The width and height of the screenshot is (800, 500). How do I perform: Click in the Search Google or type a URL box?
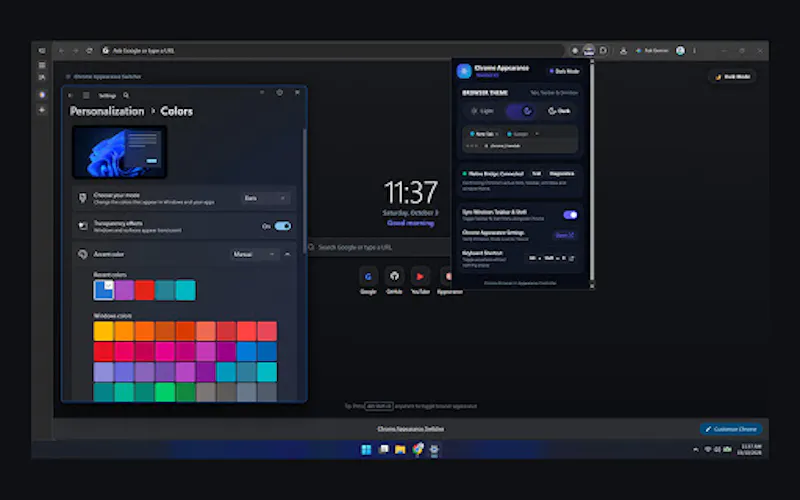click(x=380, y=247)
